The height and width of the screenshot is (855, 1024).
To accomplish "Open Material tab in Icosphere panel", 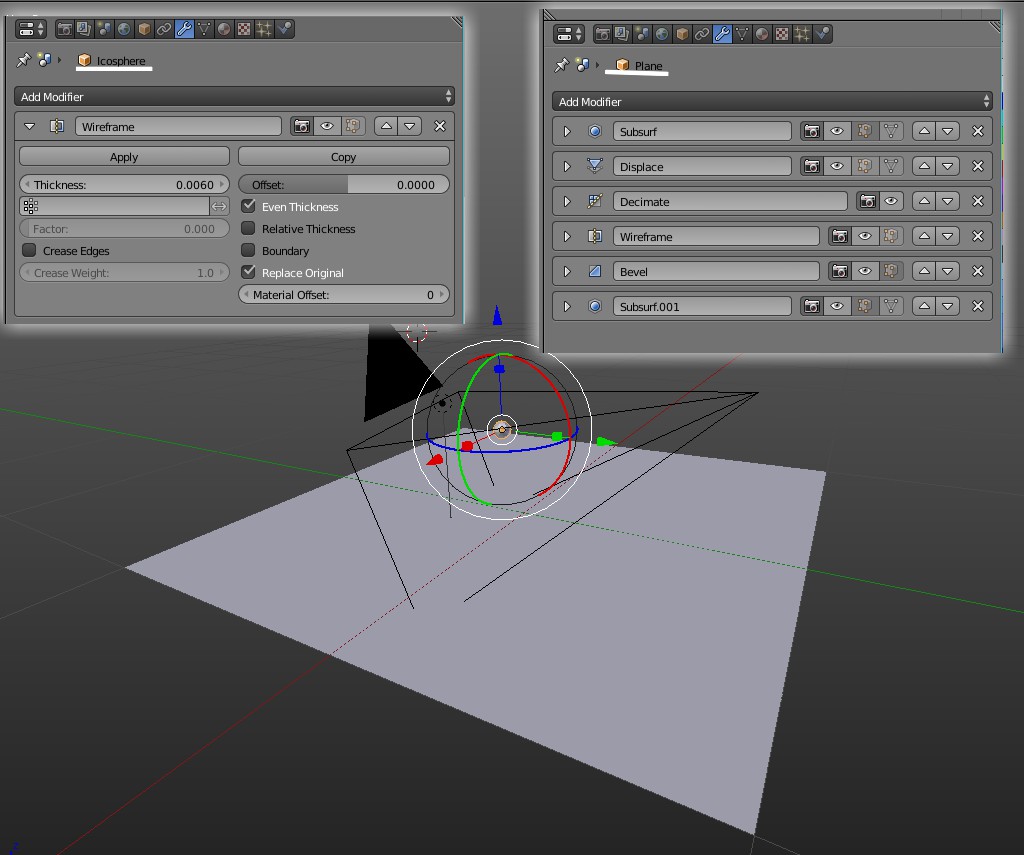I will 224,29.
